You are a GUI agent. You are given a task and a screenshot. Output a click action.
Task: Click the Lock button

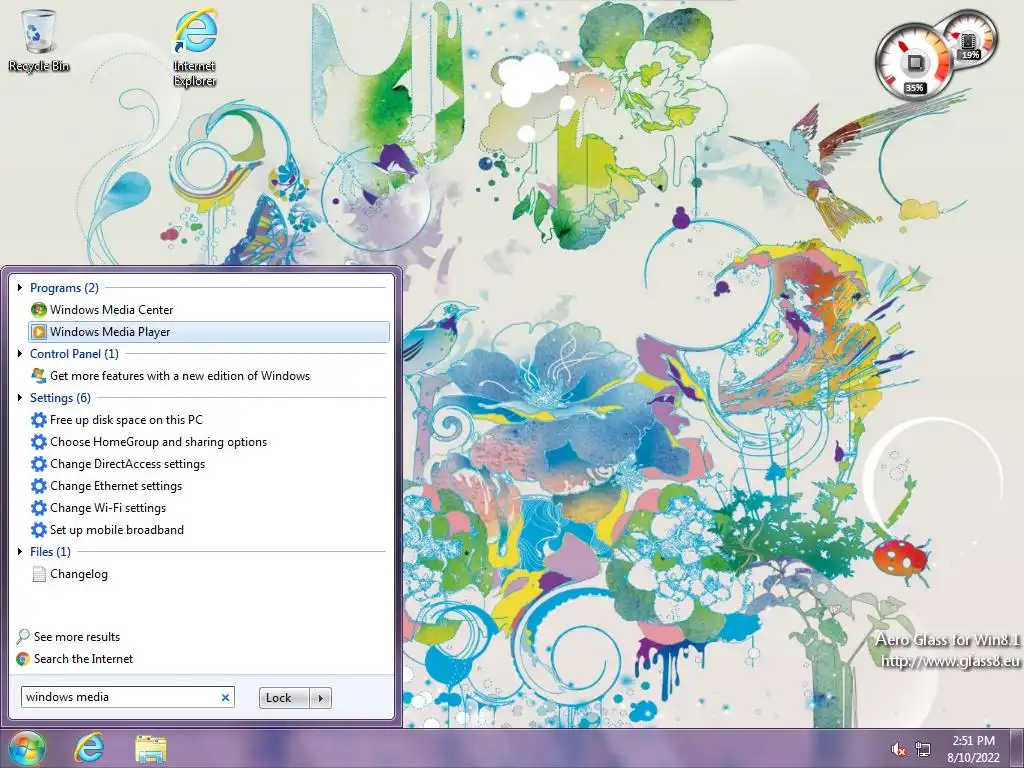[284, 697]
